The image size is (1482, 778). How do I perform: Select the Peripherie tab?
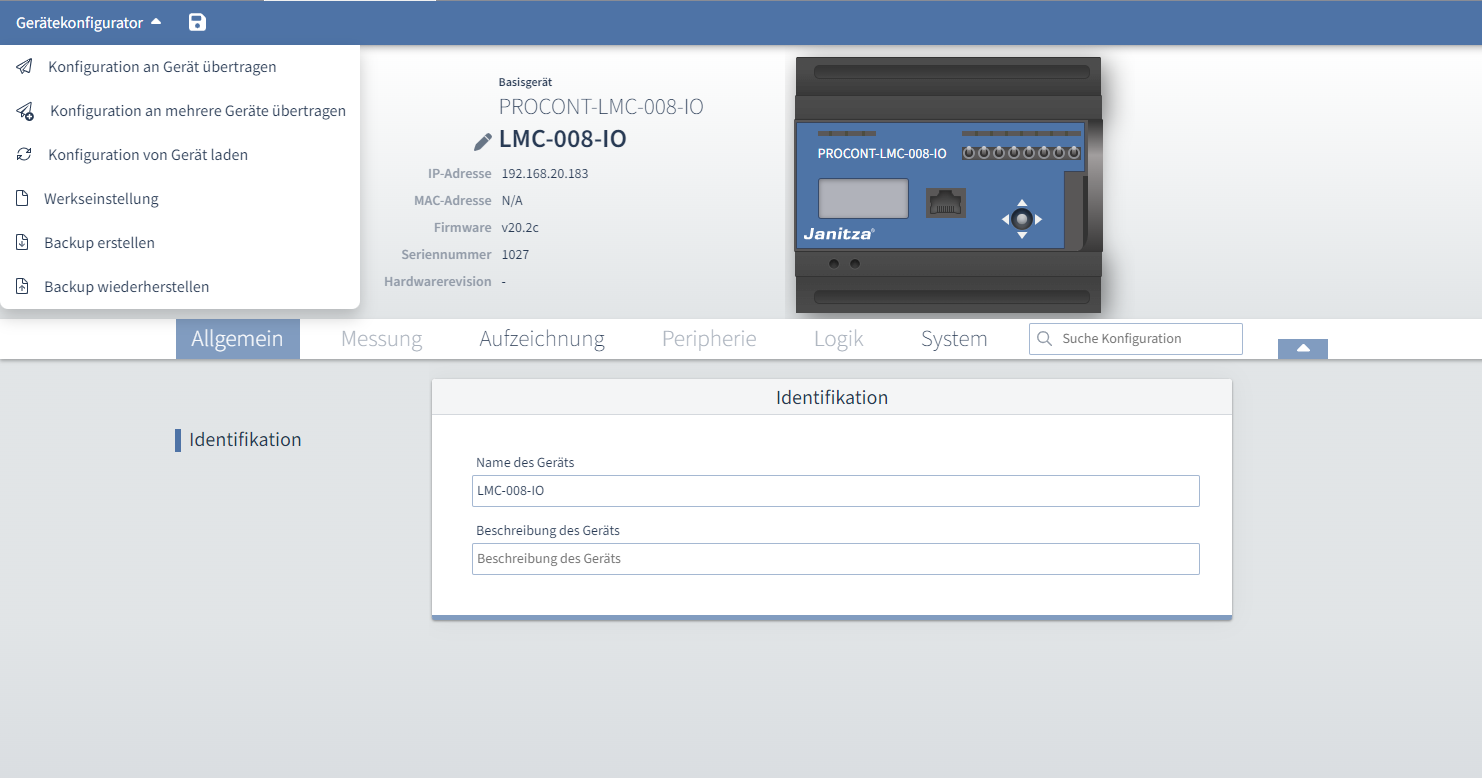pos(708,338)
